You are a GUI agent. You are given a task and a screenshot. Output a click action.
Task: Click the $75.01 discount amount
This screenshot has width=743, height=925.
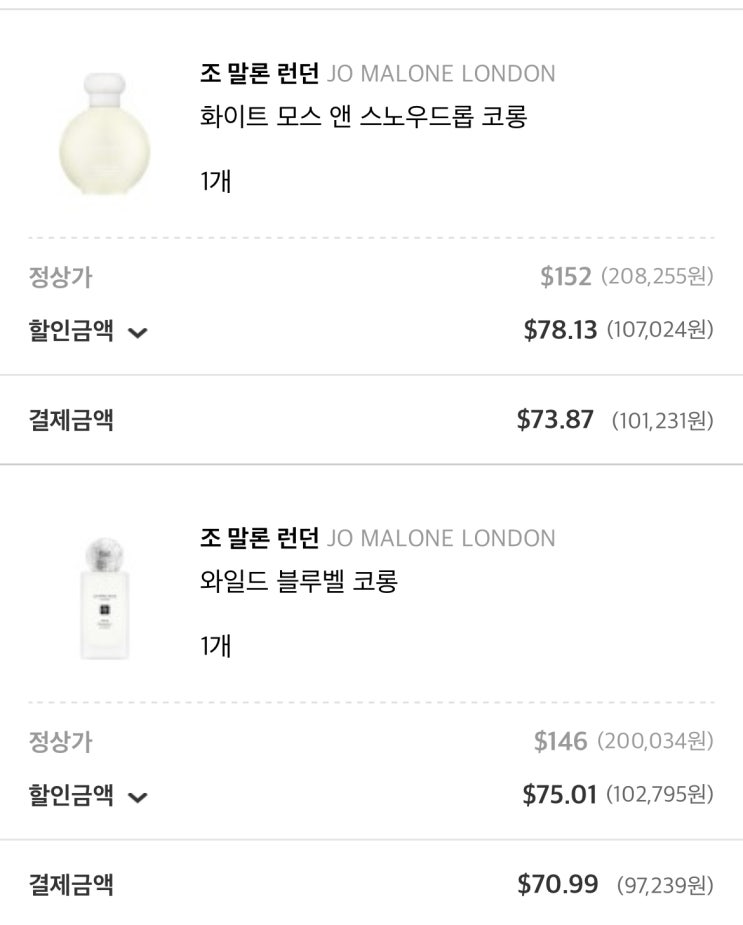[559, 795]
